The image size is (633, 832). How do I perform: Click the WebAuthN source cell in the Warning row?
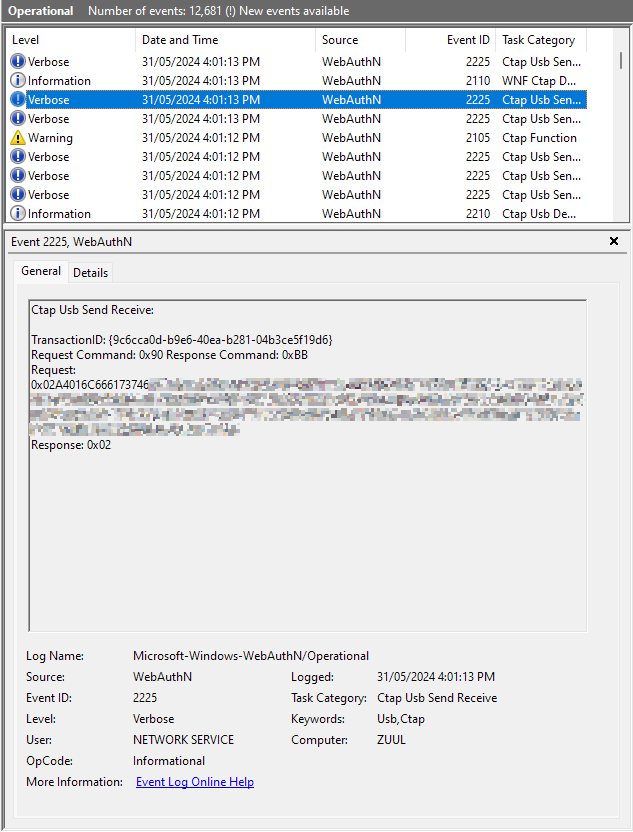tap(351, 138)
